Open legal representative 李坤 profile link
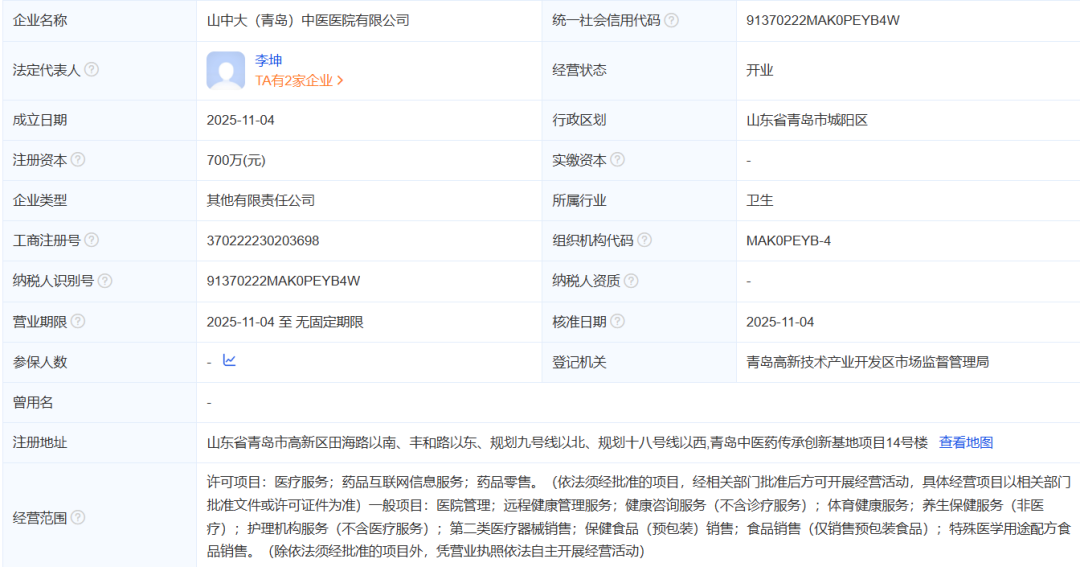Screen dimensions: 1080x567 point(269,60)
